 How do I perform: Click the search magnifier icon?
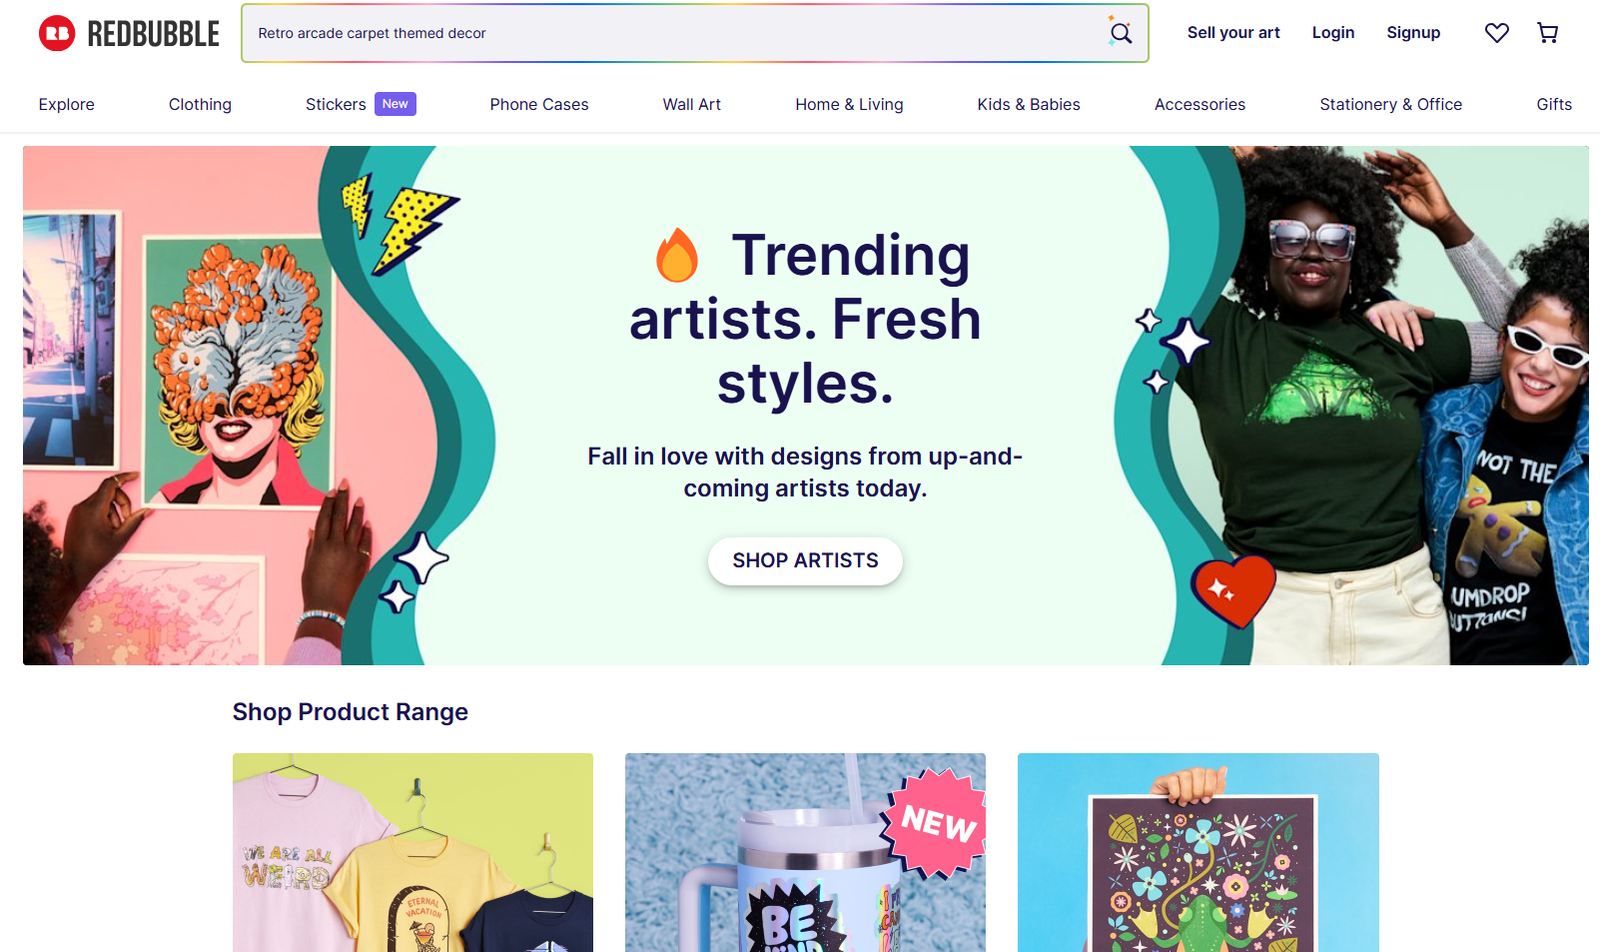pyautogui.click(x=1120, y=33)
